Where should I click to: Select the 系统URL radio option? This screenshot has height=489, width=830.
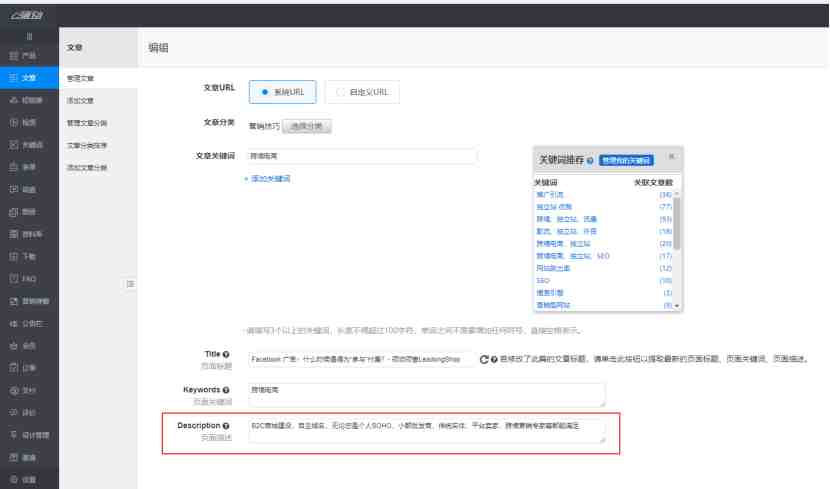click(x=283, y=92)
